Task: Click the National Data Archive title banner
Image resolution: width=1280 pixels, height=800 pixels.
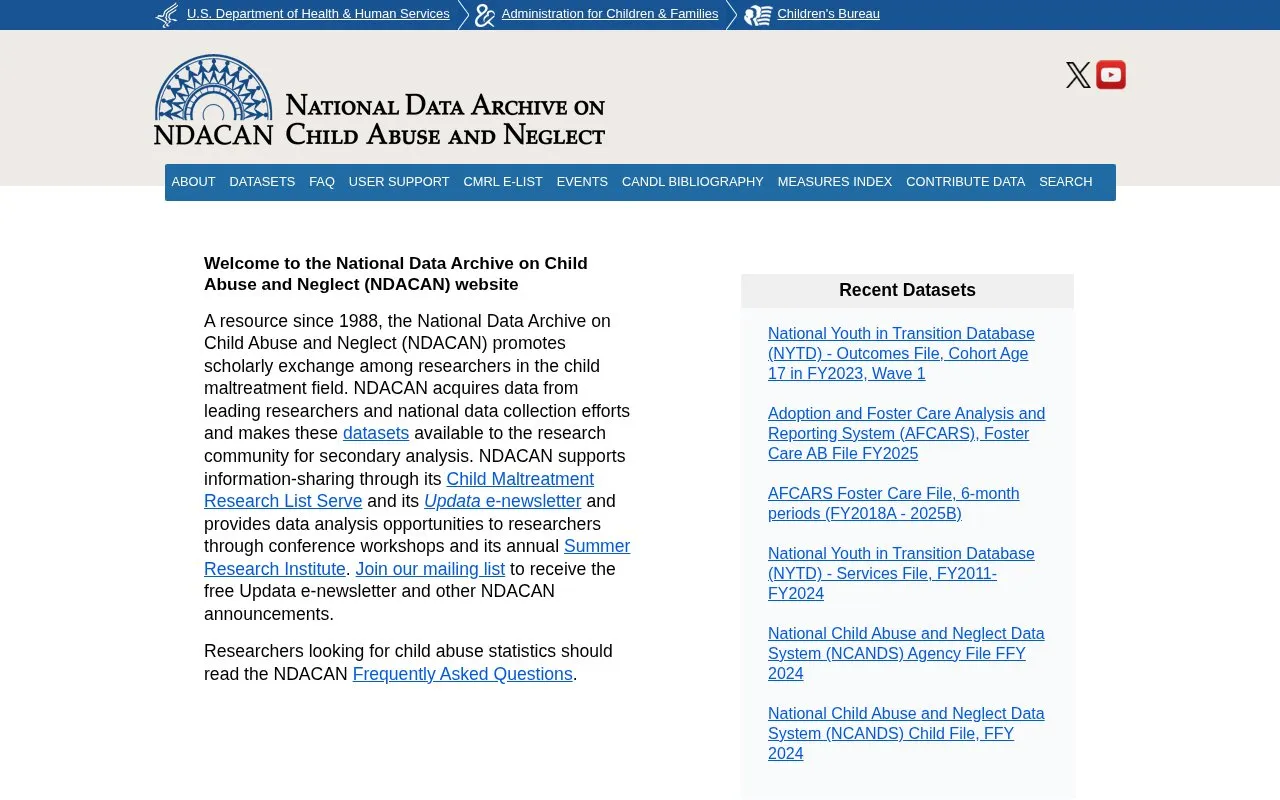Action: (x=445, y=119)
